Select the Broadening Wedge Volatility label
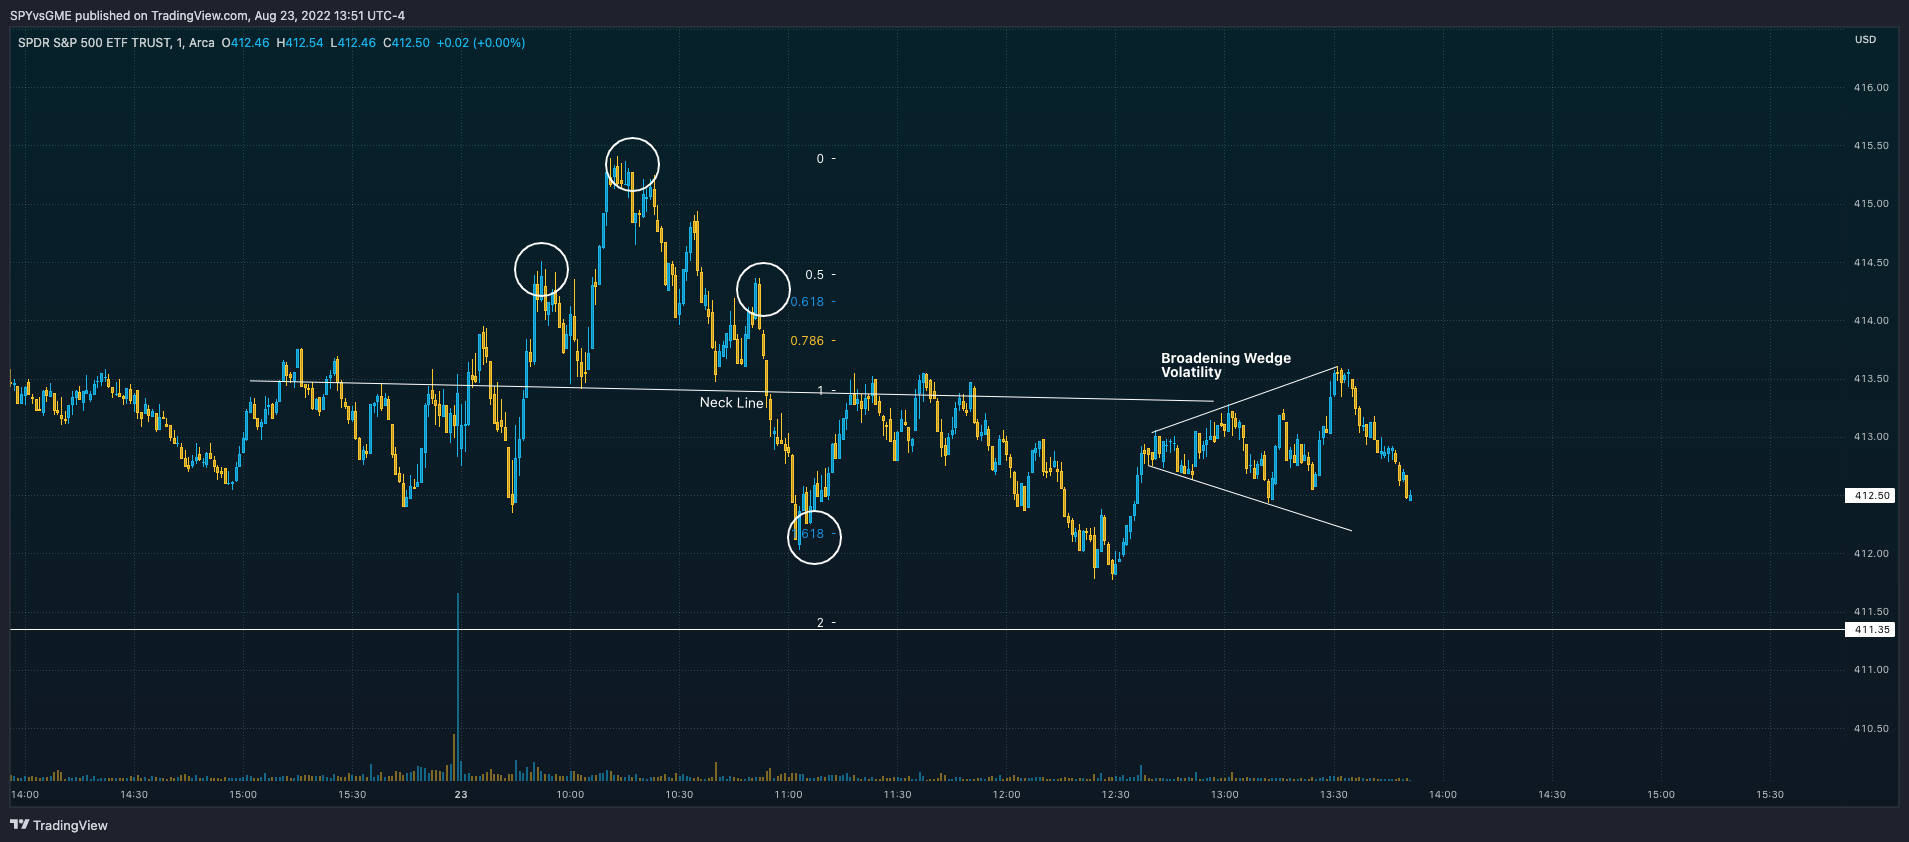This screenshot has width=1909, height=842. click(1226, 365)
